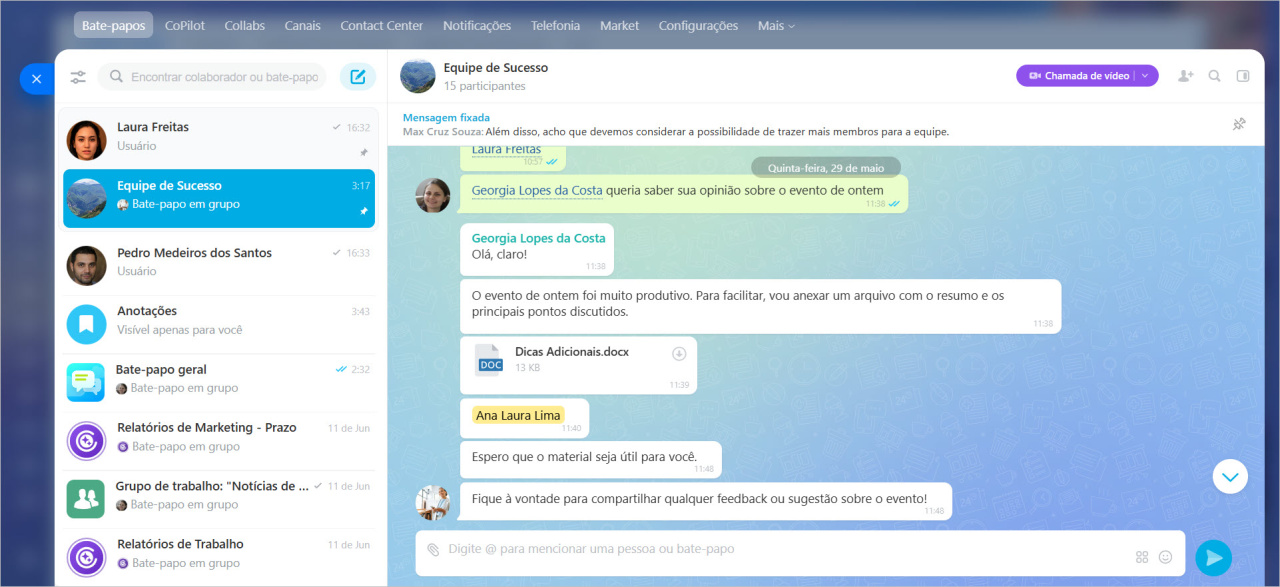The image size is (1280, 587).
Task: Add participants to Equipe de Sucesso
Action: click(x=1185, y=76)
